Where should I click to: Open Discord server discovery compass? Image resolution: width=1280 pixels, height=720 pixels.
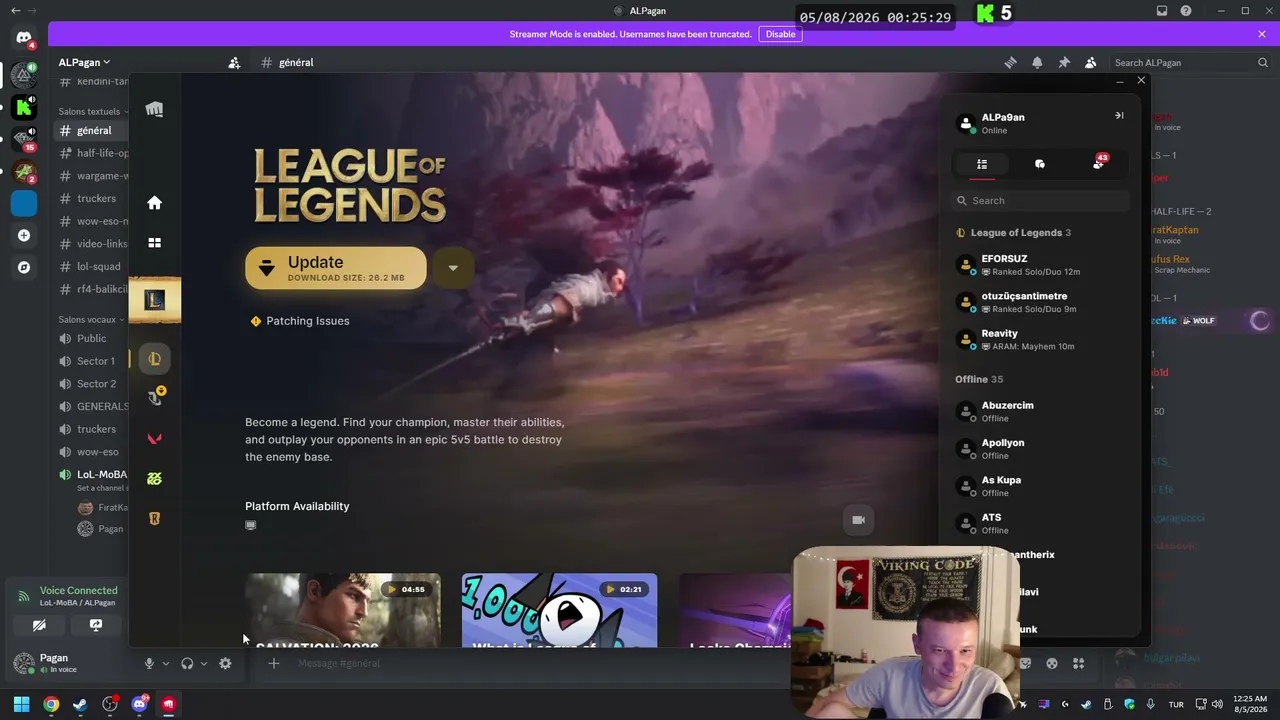click(x=24, y=268)
